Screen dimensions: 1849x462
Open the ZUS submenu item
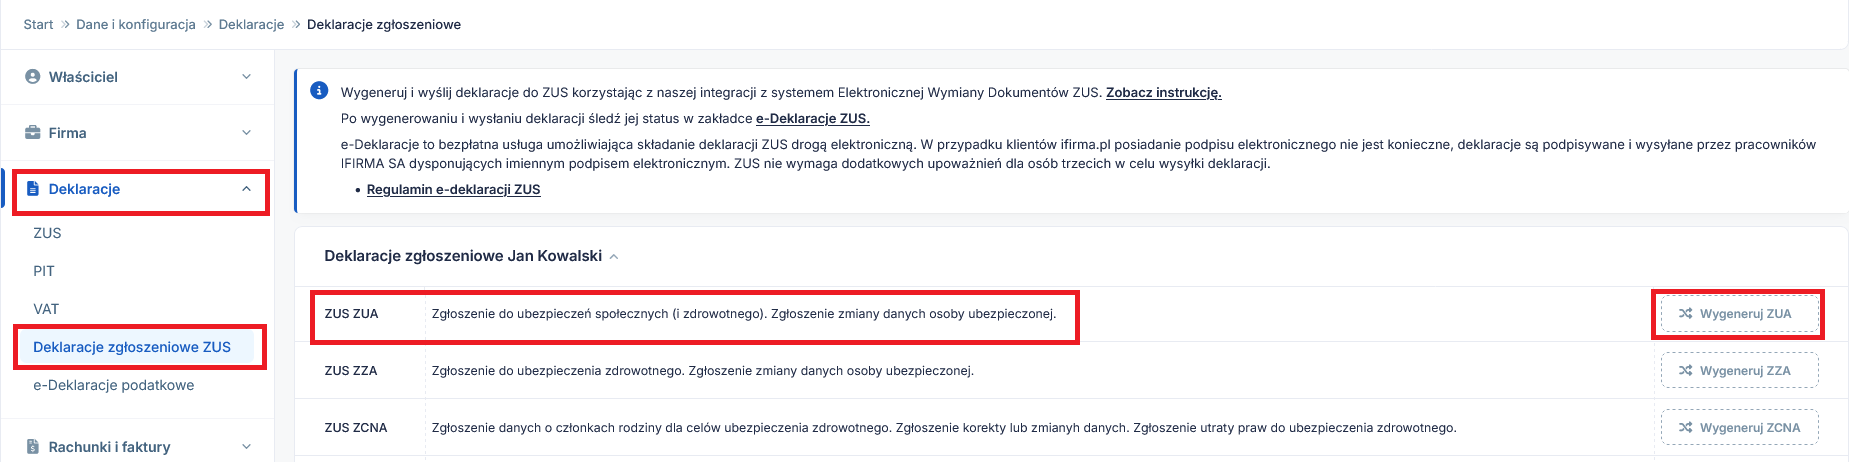(x=47, y=233)
